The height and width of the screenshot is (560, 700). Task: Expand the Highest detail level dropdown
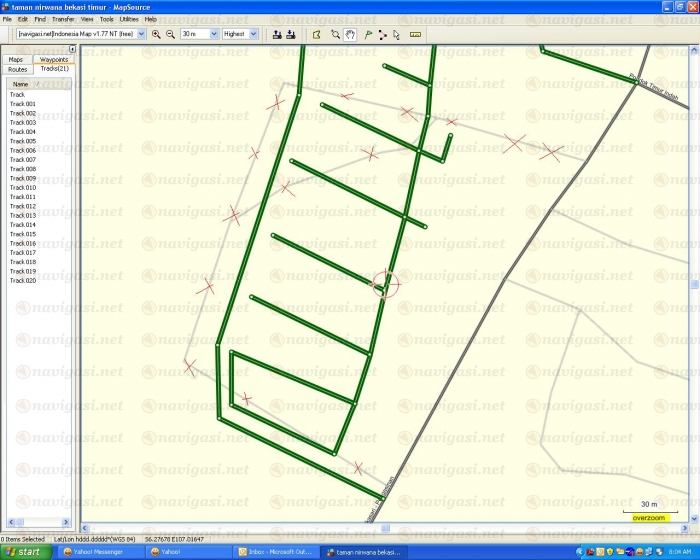tap(253, 34)
